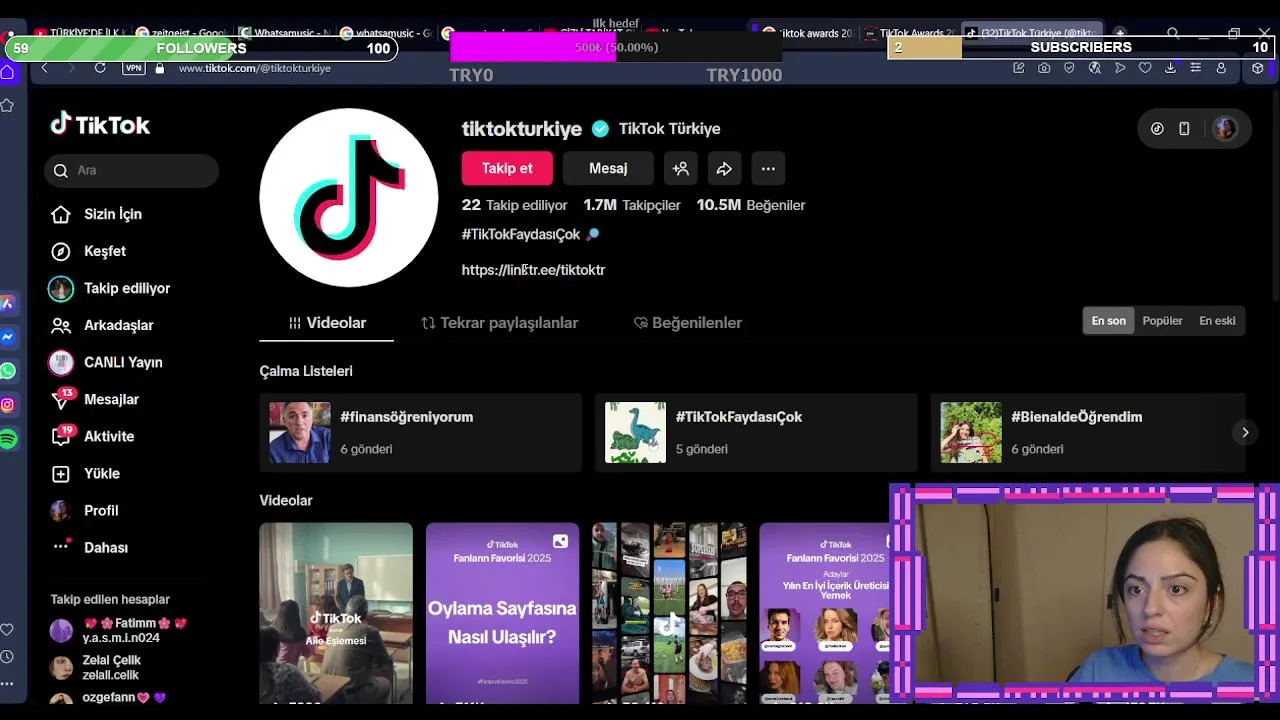Sort videos by Popüler
This screenshot has width=1280, height=720.
pos(1162,321)
